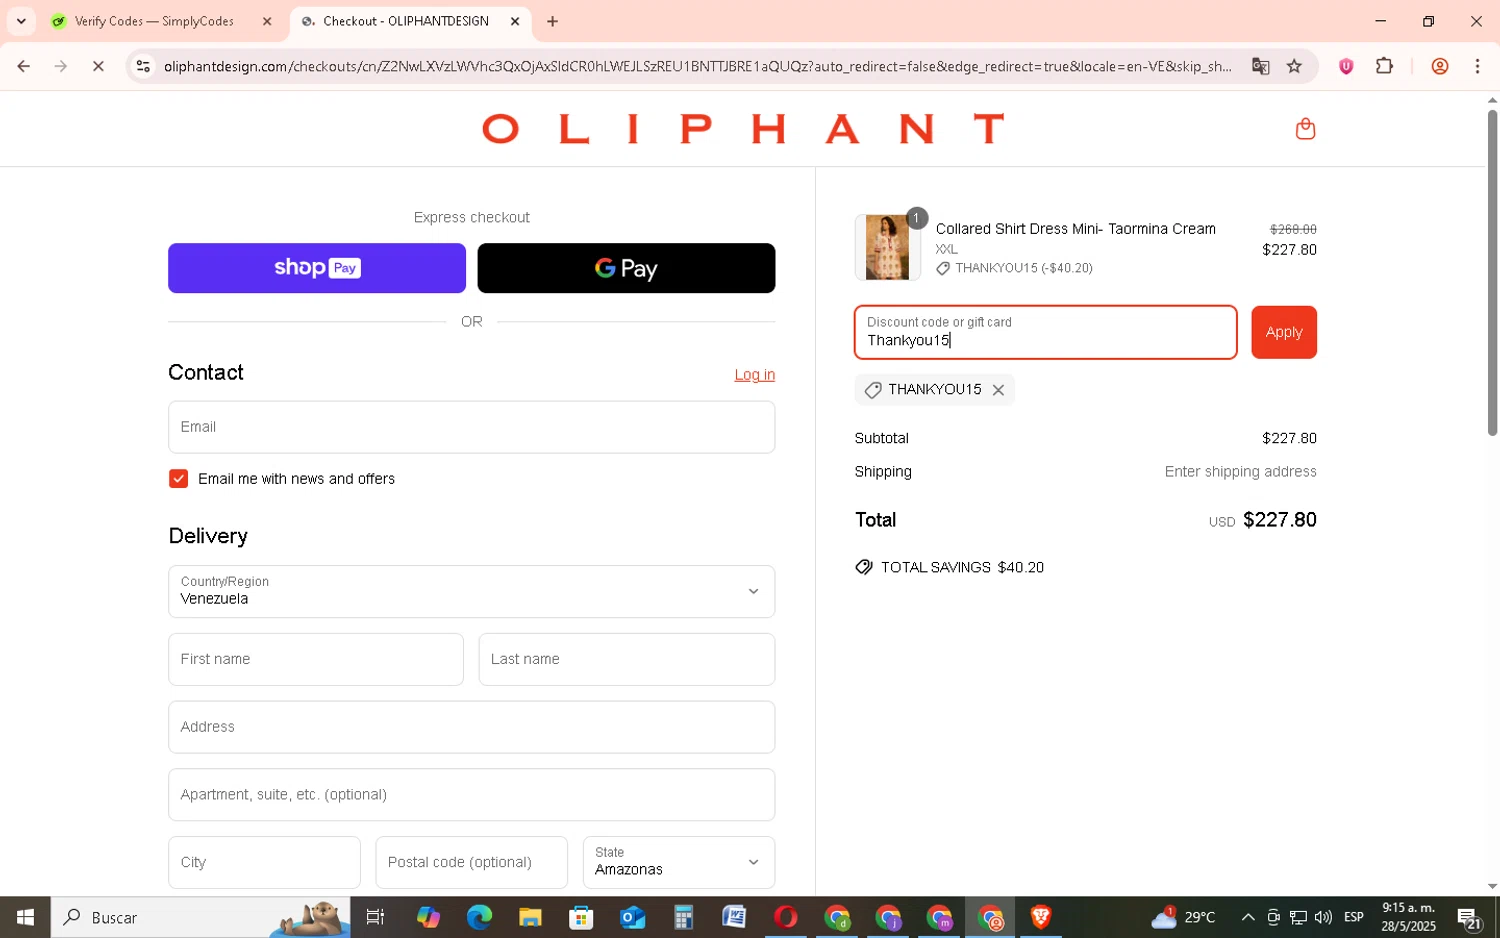Open File Explorer from taskbar
Image resolution: width=1500 pixels, height=938 pixels.
530,917
